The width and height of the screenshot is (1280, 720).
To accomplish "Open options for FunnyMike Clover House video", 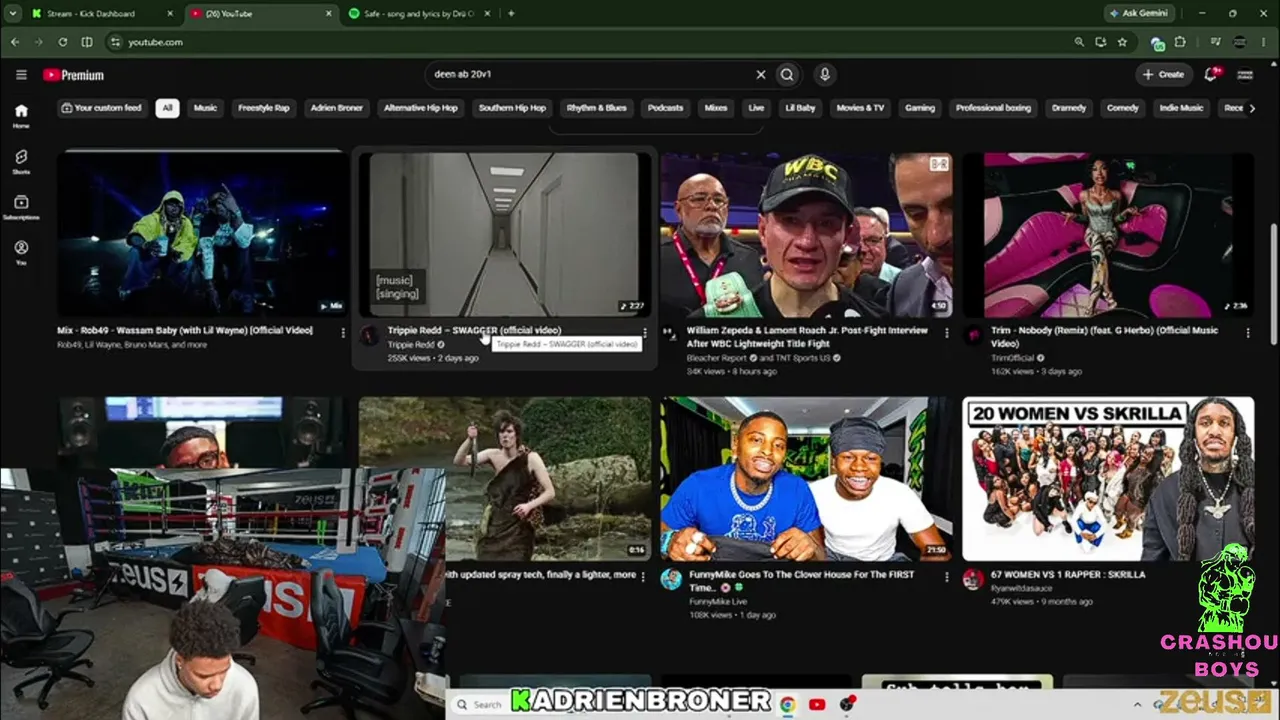I will 947,576.
